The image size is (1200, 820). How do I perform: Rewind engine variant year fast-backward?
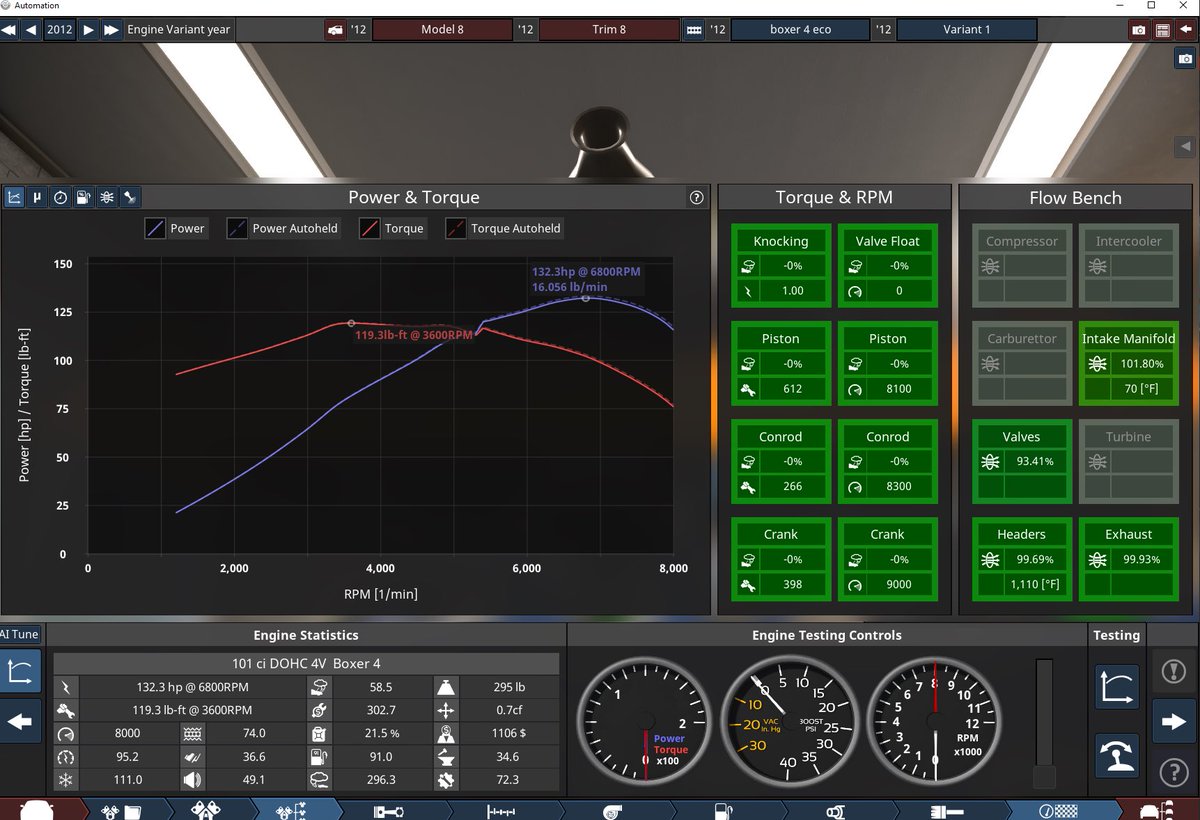[x=9, y=30]
